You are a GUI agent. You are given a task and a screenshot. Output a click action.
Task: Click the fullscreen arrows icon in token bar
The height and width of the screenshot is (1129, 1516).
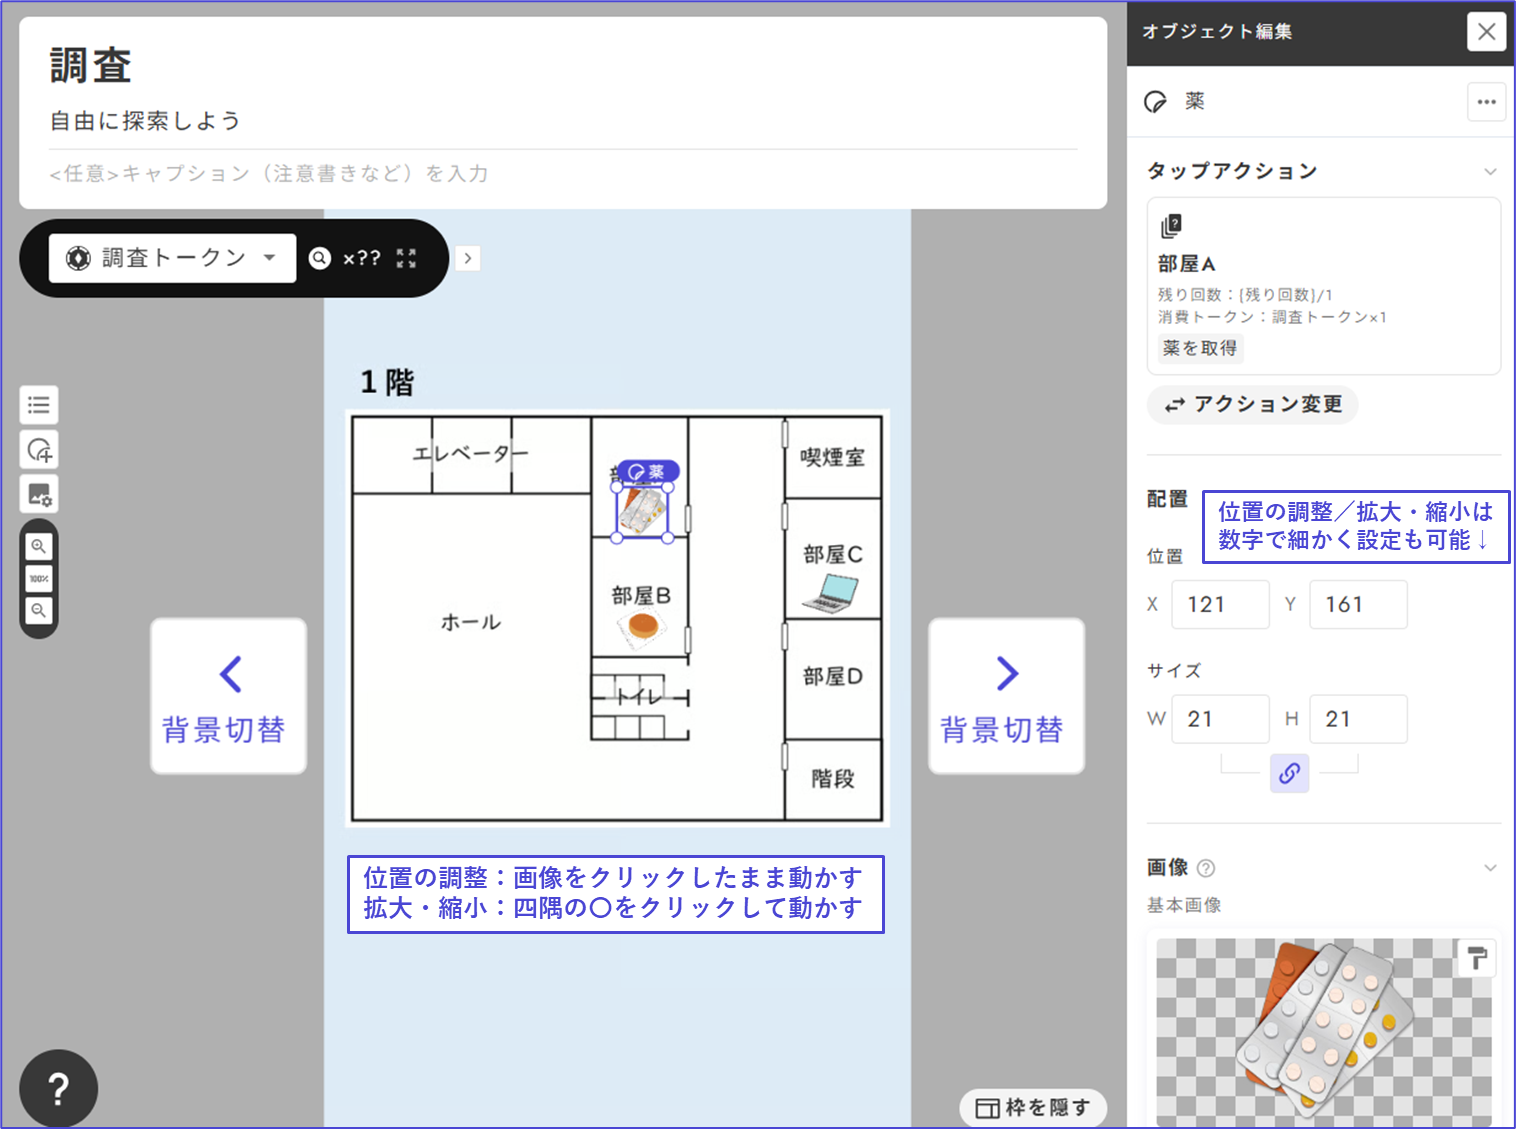[406, 258]
